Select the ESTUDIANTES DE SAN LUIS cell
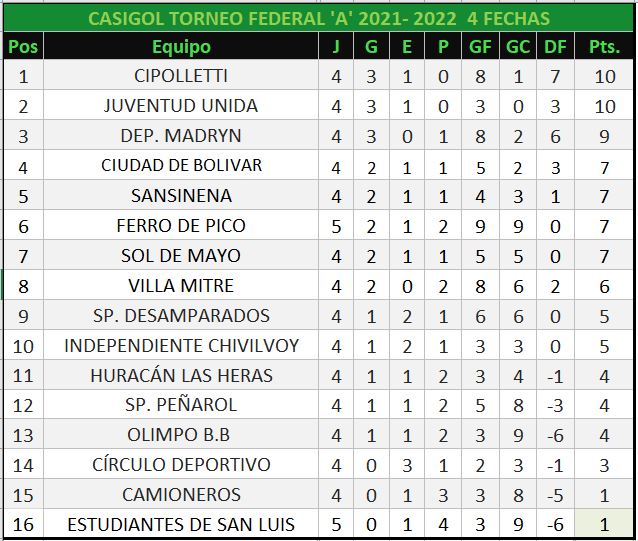Image resolution: width=638 pixels, height=541 pixels. click(181, 525)
